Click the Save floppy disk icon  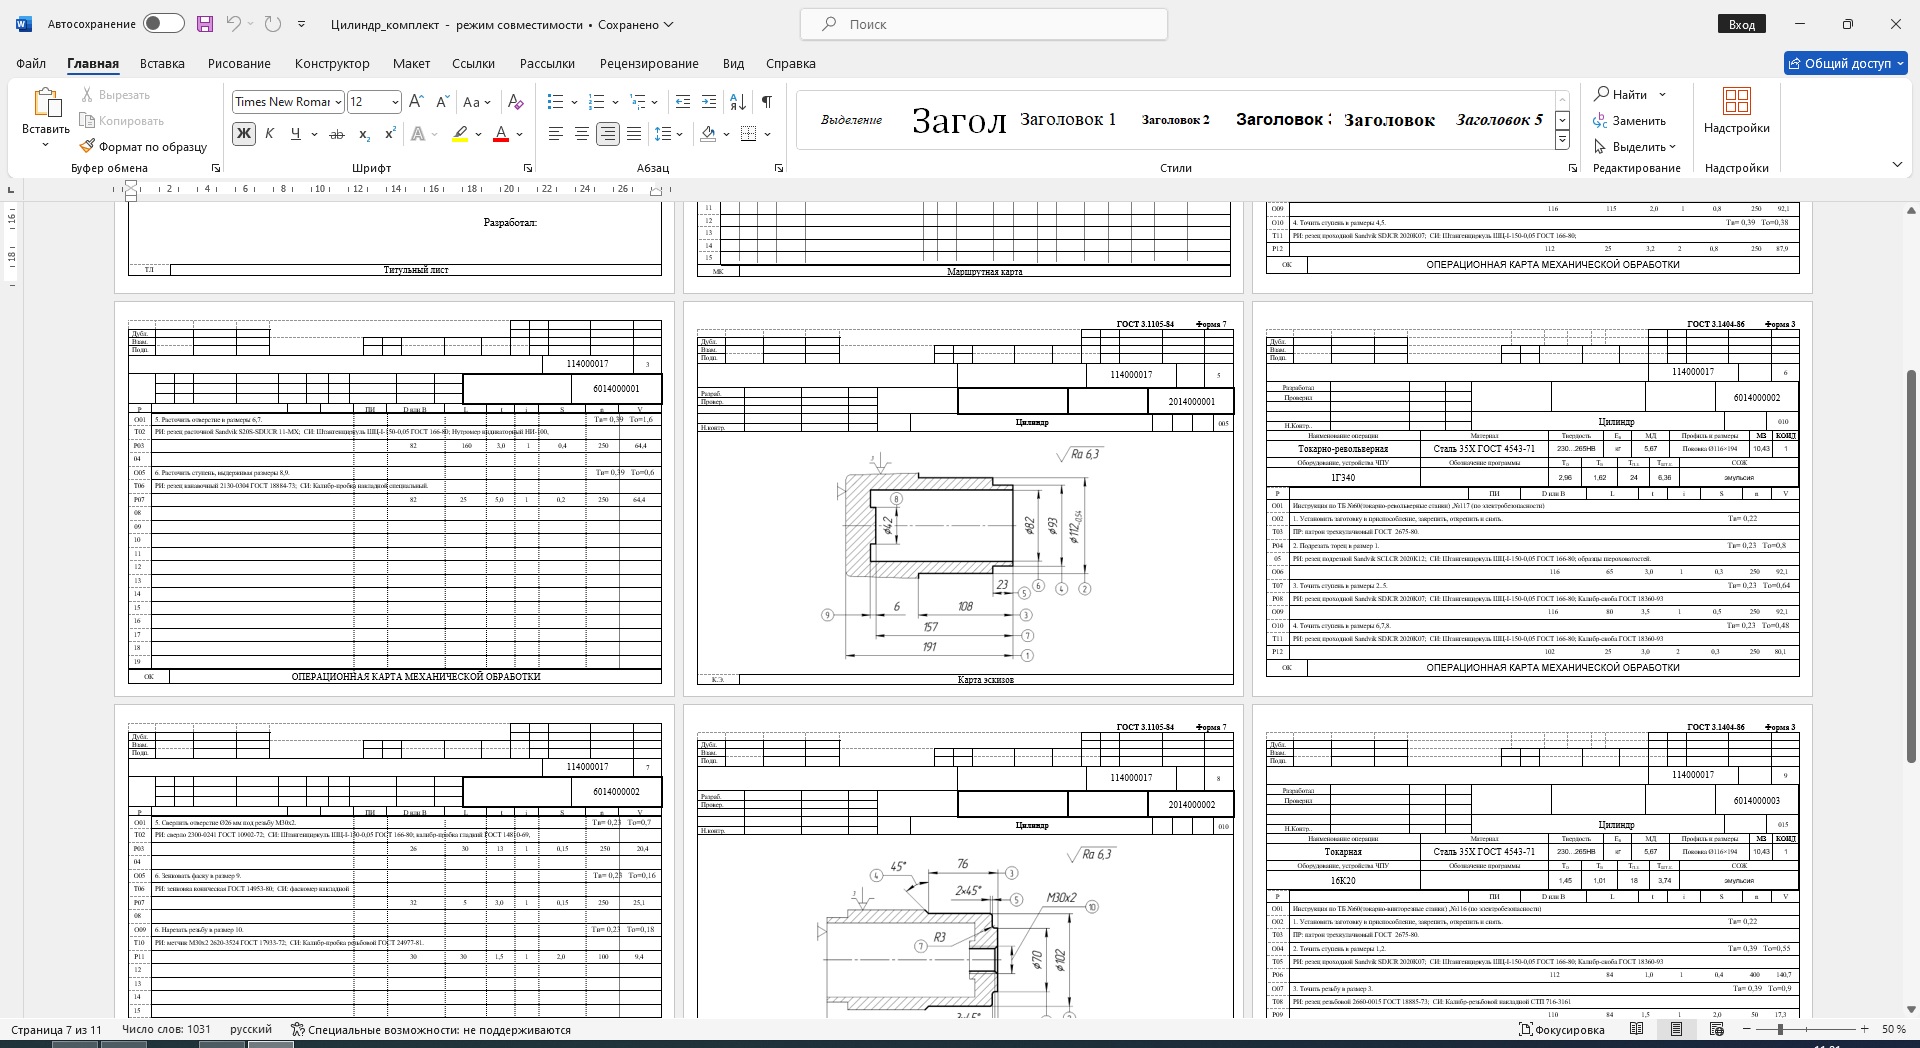coord(205,24)
